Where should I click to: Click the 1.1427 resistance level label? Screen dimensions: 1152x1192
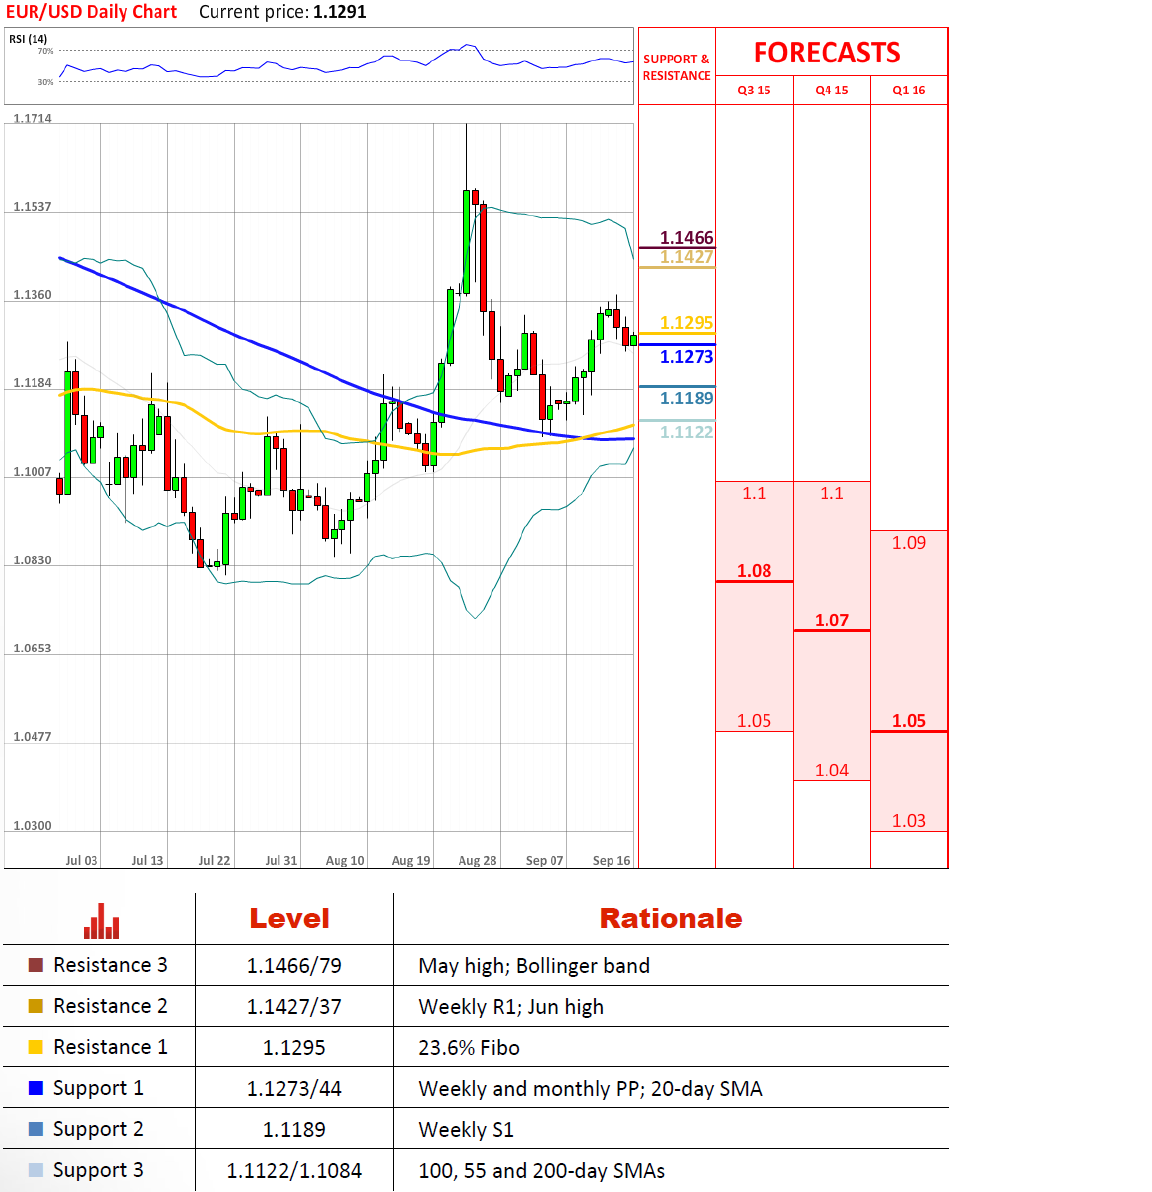point(686,257)
